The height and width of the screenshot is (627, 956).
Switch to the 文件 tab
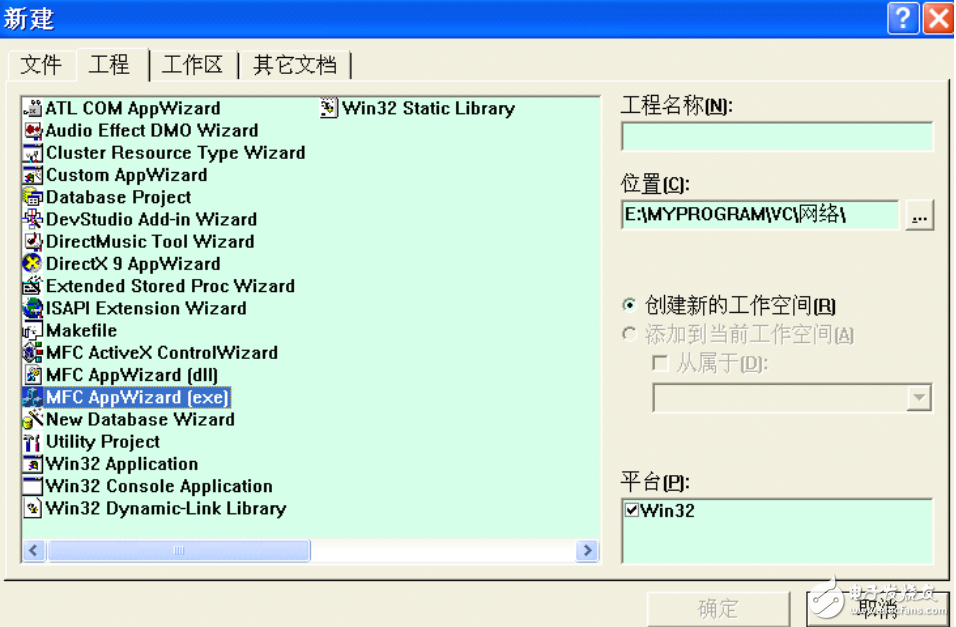pyautogui.click(x=42, y=64)
